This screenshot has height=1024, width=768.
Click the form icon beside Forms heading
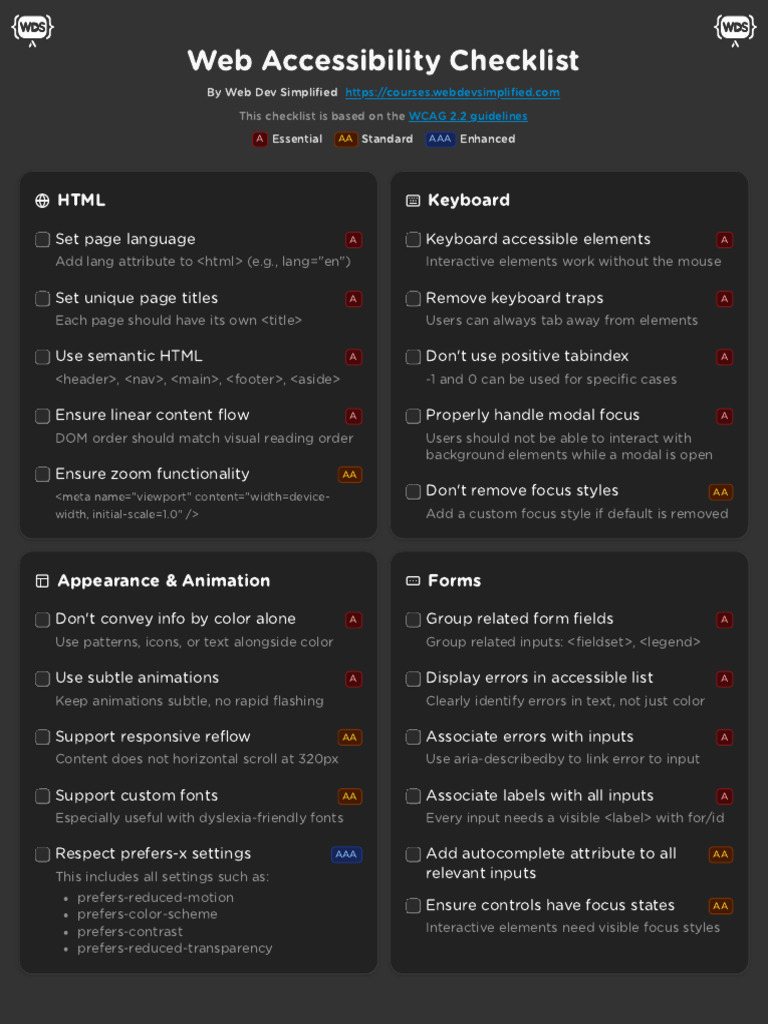point(413,581)
